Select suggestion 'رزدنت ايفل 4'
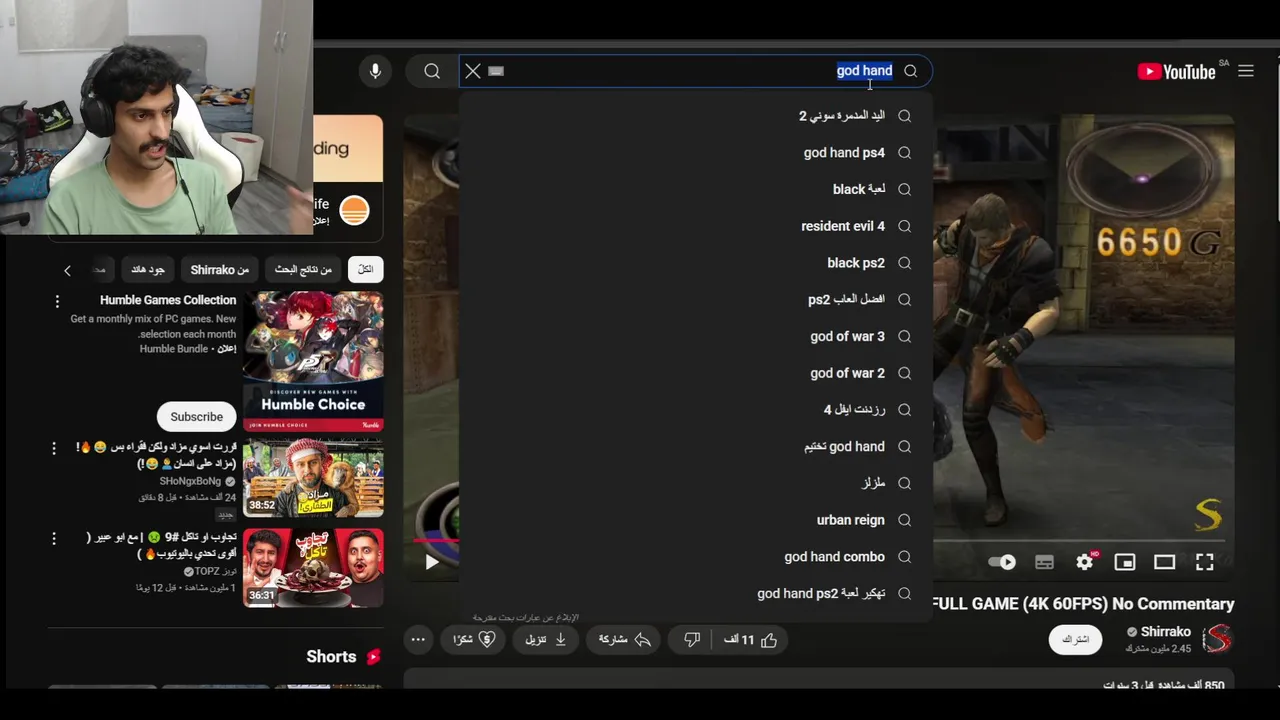The width and height of the screenshot is (1280, 720). click(695, 410)
